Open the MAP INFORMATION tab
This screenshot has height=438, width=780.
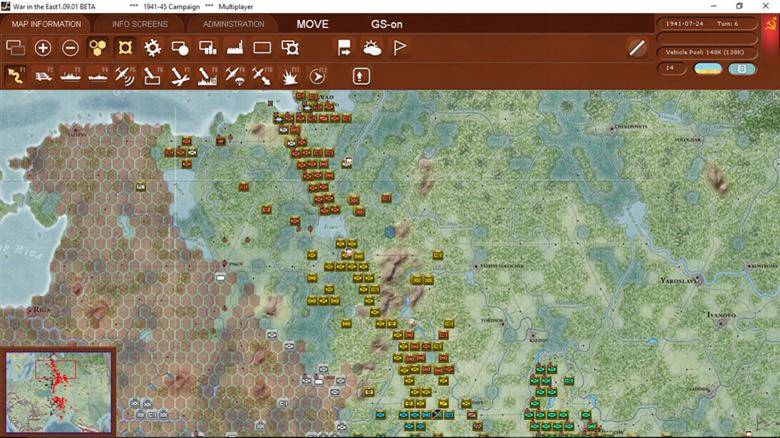pyautogui.click(x=46, y=24)
